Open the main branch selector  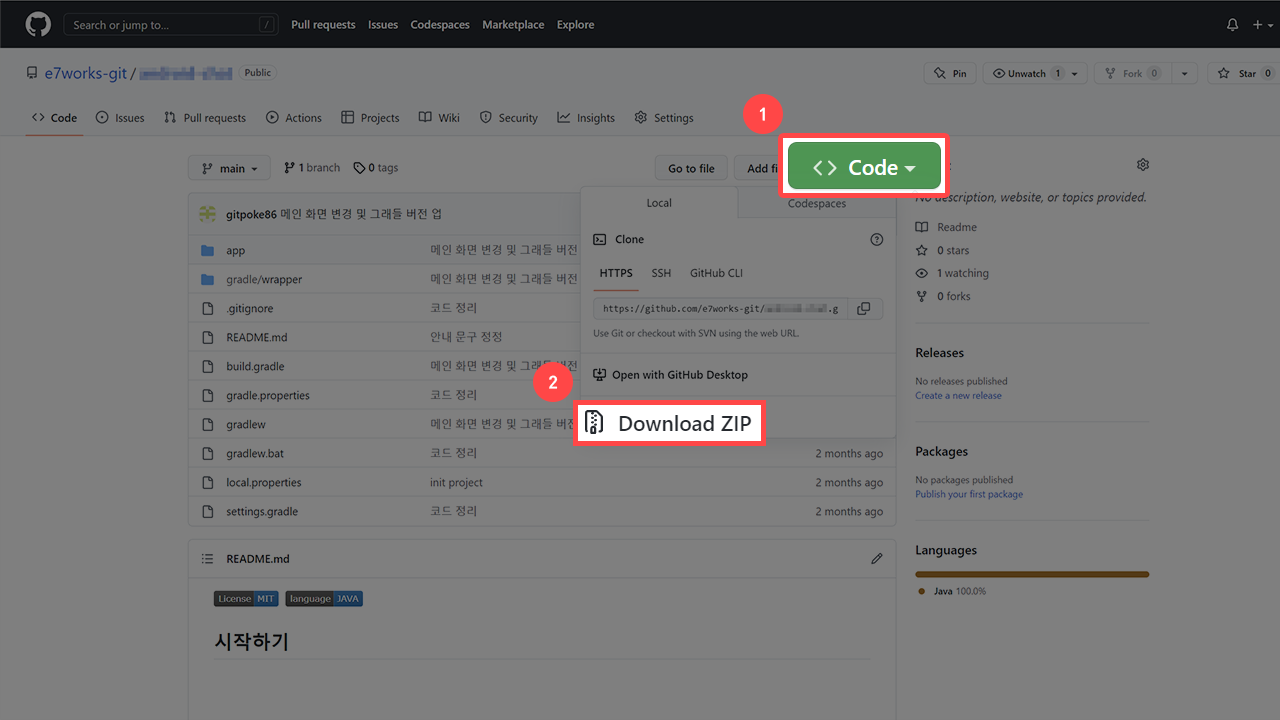click(229, 168)
